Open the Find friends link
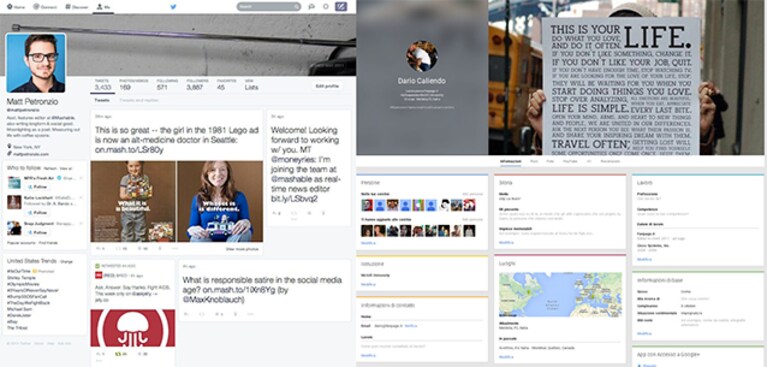This screenshot has height=367, width=767. pyautogui.click(x=48, y=243)
